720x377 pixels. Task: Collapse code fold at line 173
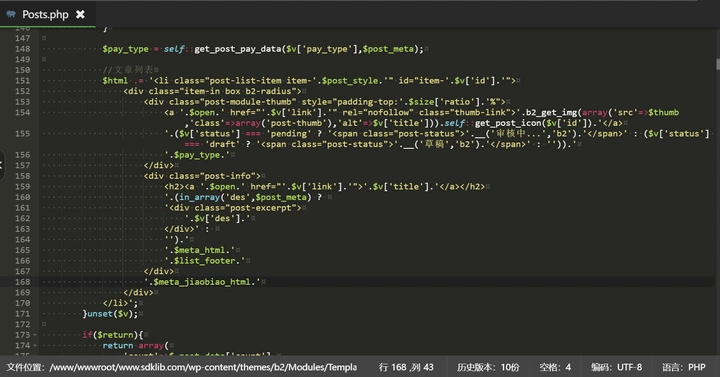[x=35, y=335]
